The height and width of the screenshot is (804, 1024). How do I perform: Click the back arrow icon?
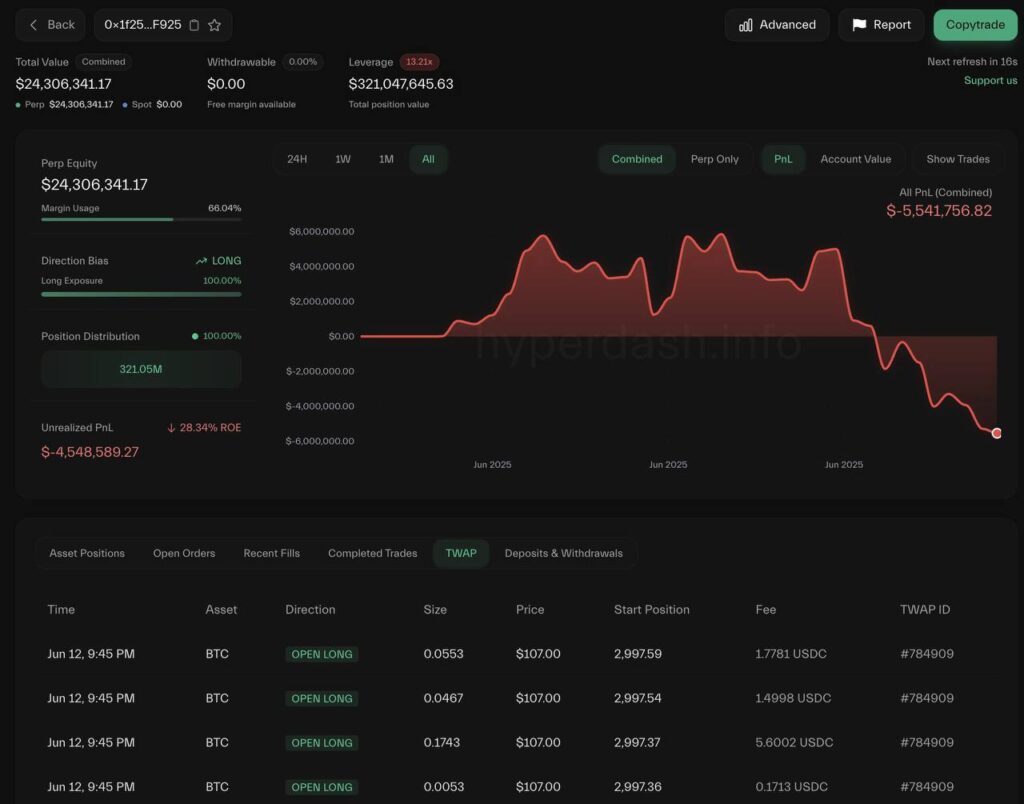point(34,25)
